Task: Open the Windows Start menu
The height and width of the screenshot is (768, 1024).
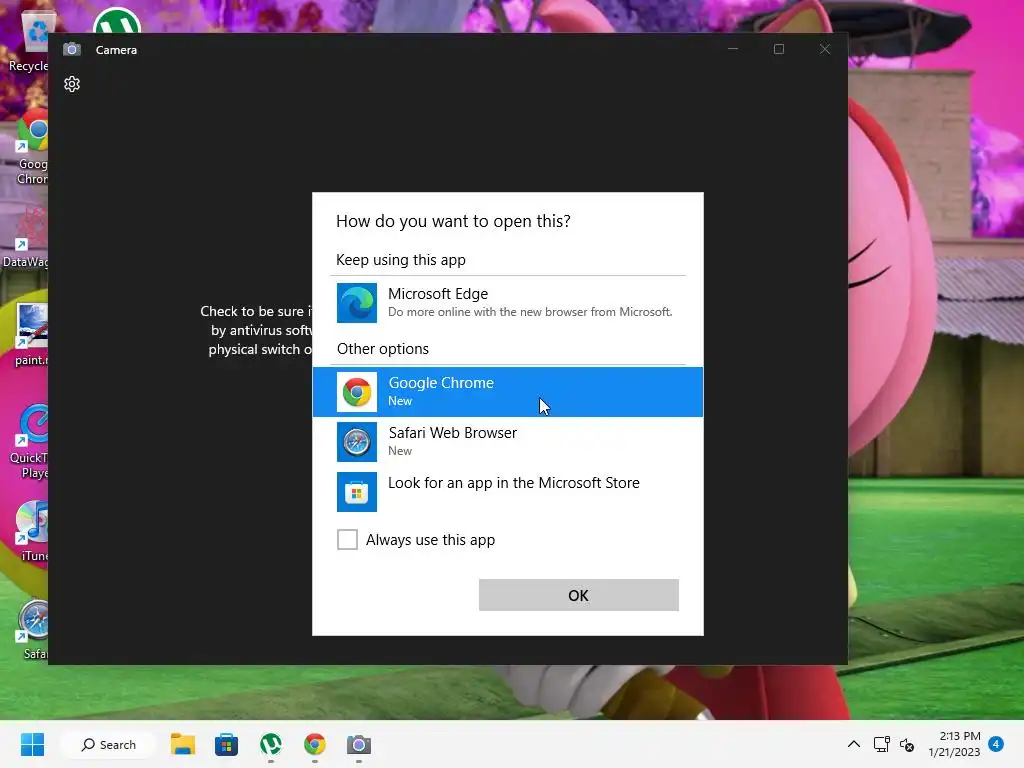Action: click(32, 744)
